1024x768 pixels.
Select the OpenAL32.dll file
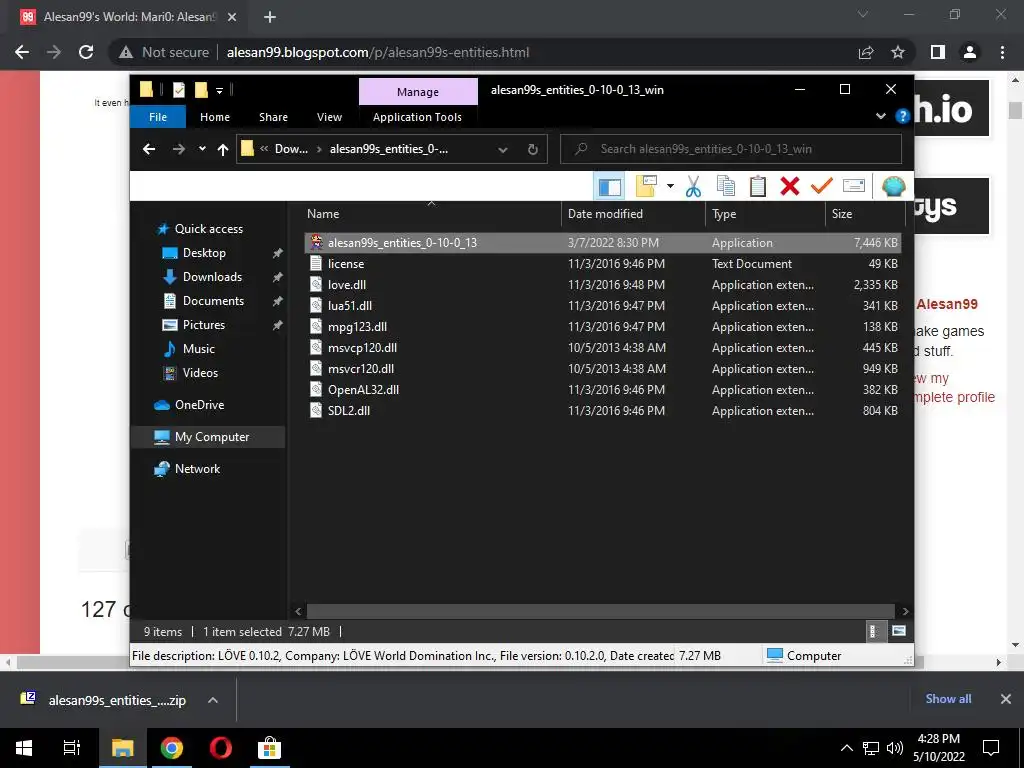pos(603,390)
